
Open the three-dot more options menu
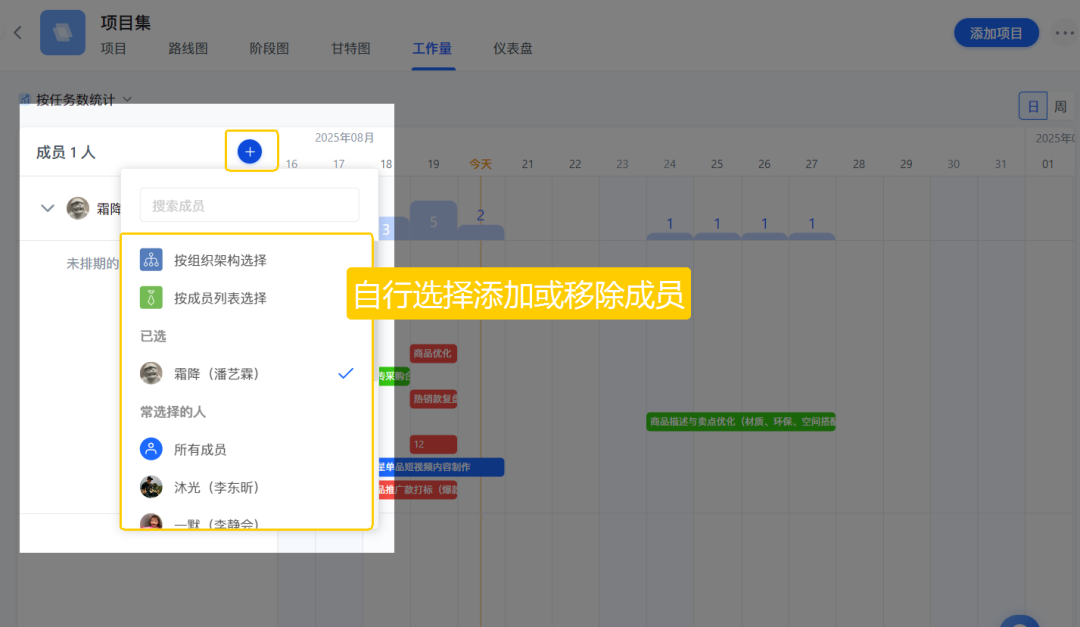pos(1063,33)
